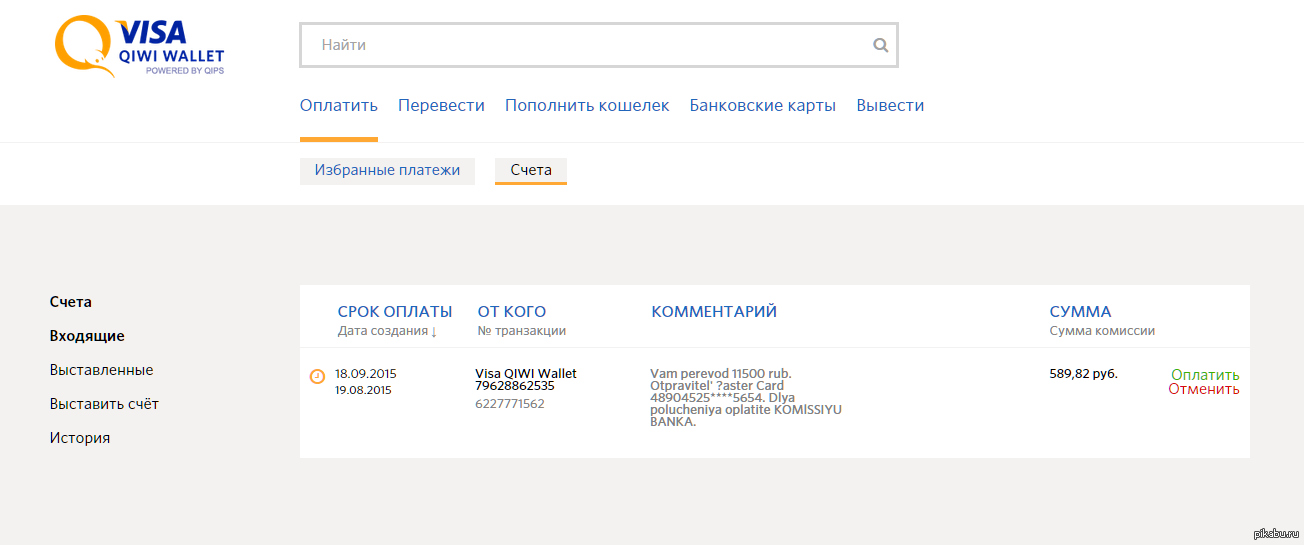Click the СУММА column header
Screen dimensions: 1304x545
click(1080, 311)
